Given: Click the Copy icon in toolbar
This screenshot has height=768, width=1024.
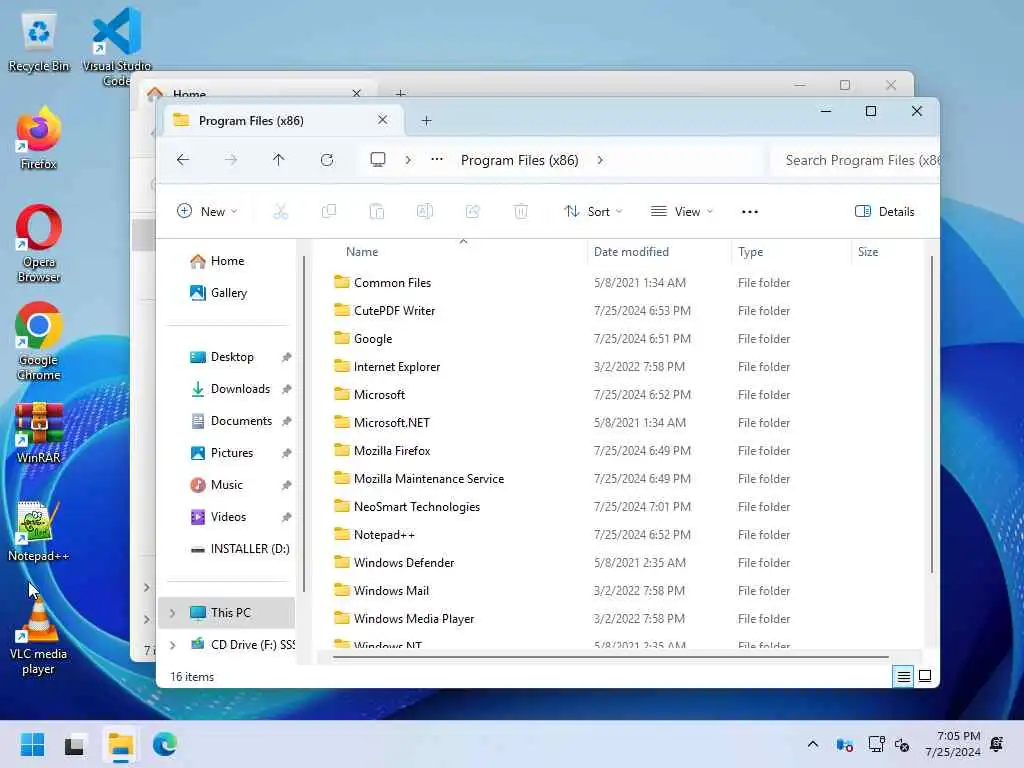Looking at the screenshot, I should click(328, 212).
